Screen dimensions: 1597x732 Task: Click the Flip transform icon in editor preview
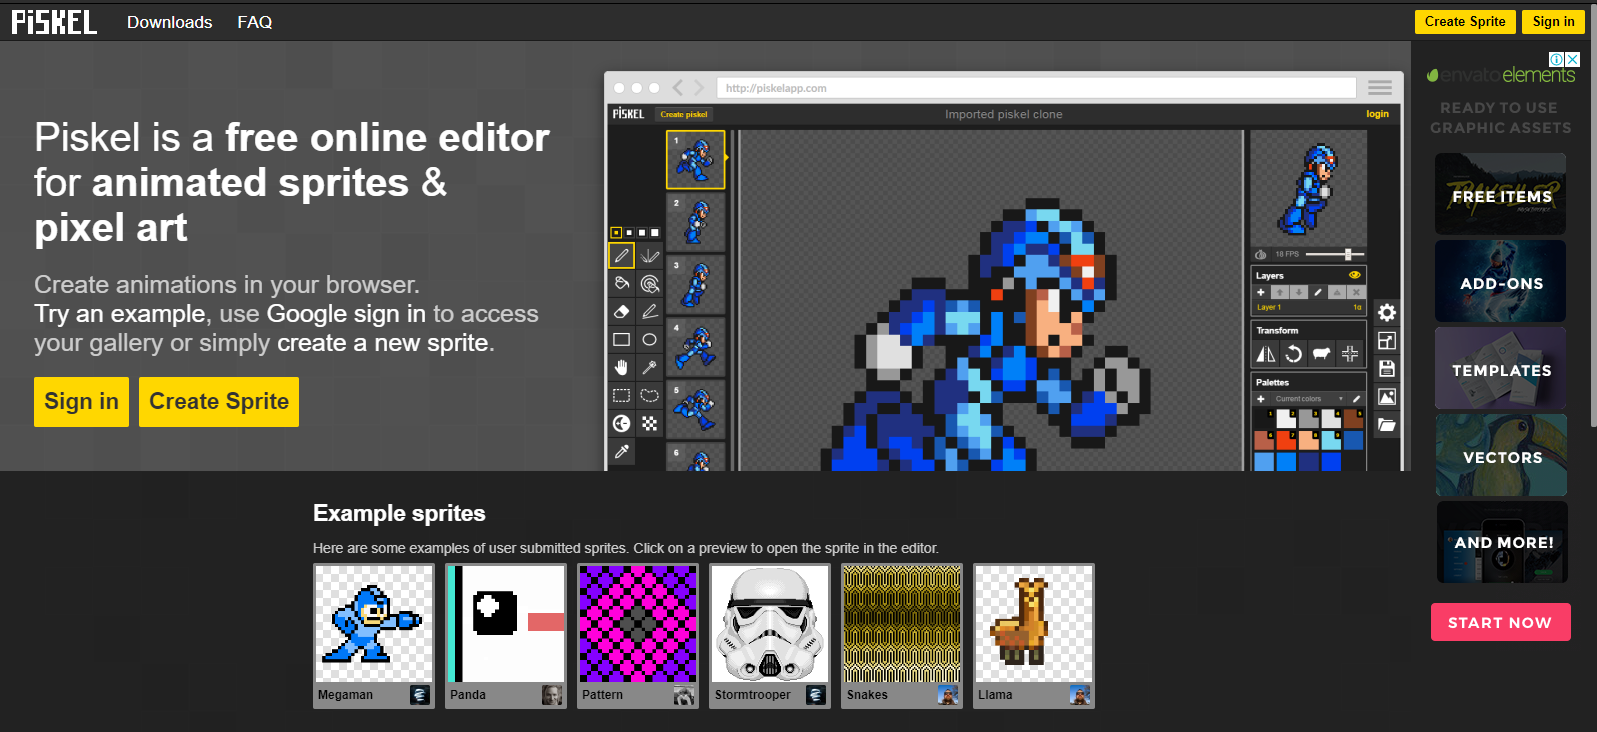coord(1266,354)
